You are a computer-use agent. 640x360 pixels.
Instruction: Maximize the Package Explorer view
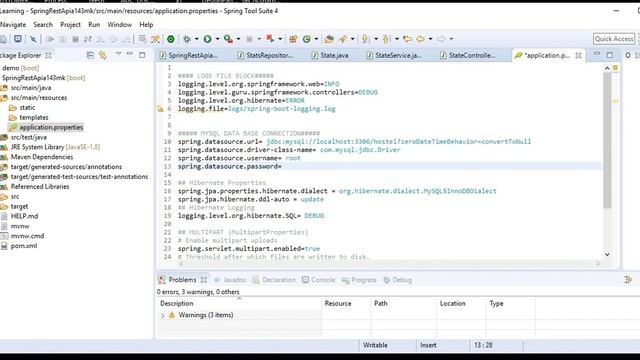click(x=142, y=55)
